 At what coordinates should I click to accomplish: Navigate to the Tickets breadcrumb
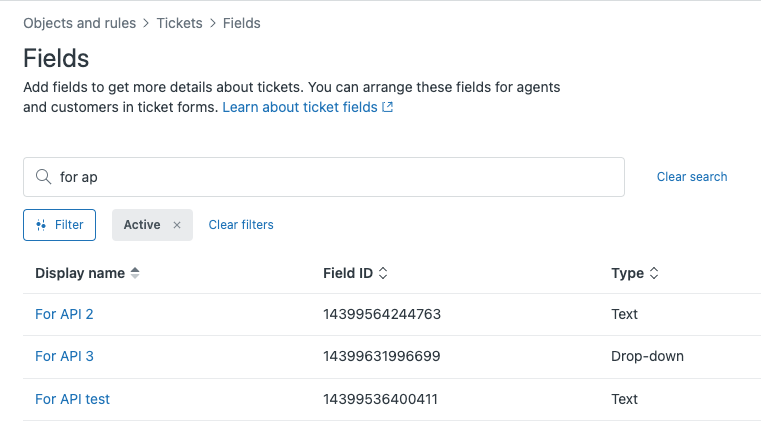pyautogui.click(x=179, y=23)
